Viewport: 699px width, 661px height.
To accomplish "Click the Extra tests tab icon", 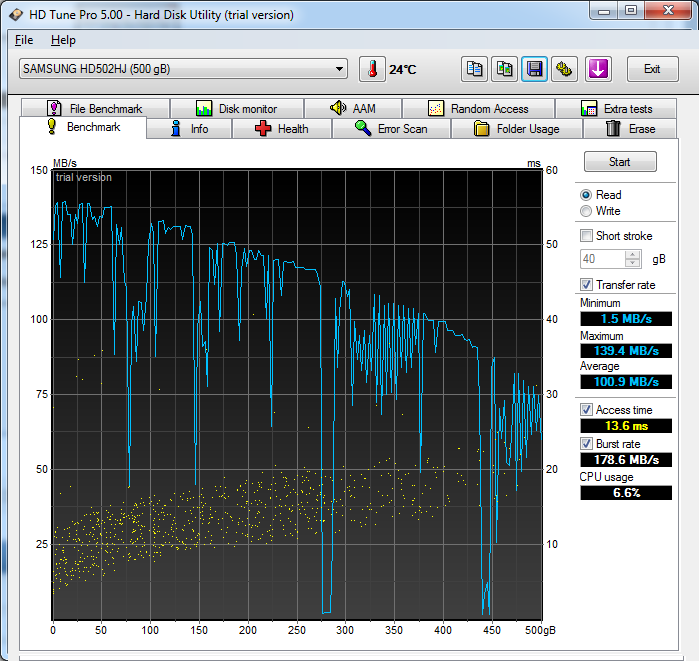I will tap(589, 108).
